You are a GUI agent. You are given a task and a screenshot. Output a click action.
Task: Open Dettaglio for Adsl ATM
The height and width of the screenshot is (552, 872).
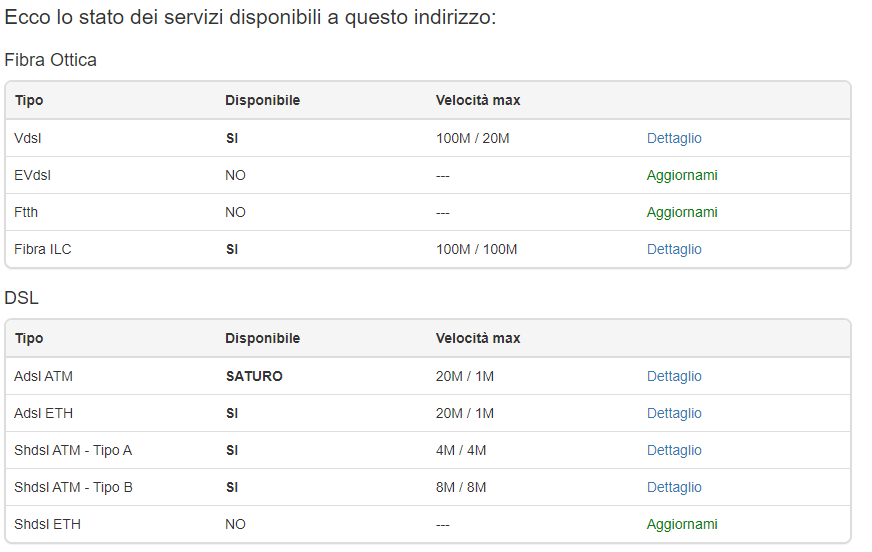[674, 376]
